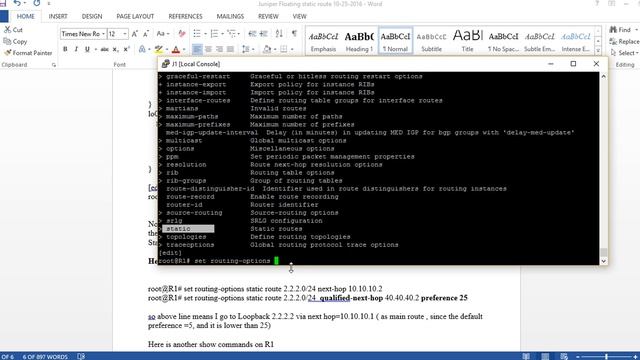Click the console scrollbar down arrow
The width and height of the screenshot is (640, 360).
click(603, 261)
